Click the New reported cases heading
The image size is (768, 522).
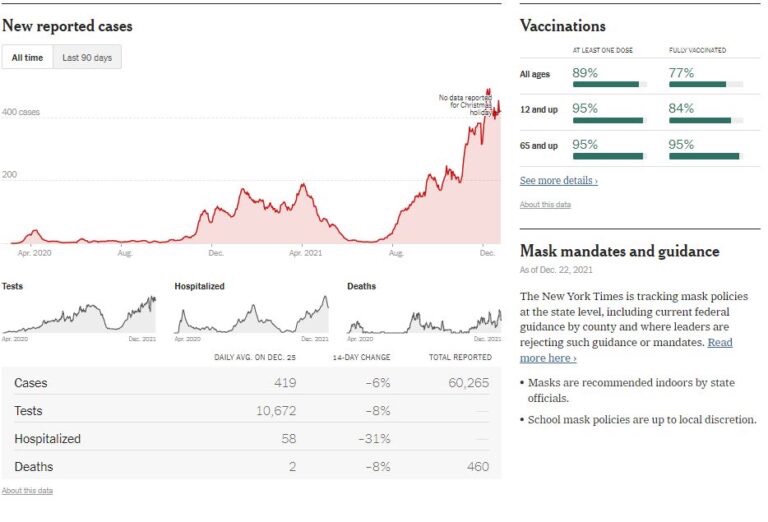[x=67, y=26]
